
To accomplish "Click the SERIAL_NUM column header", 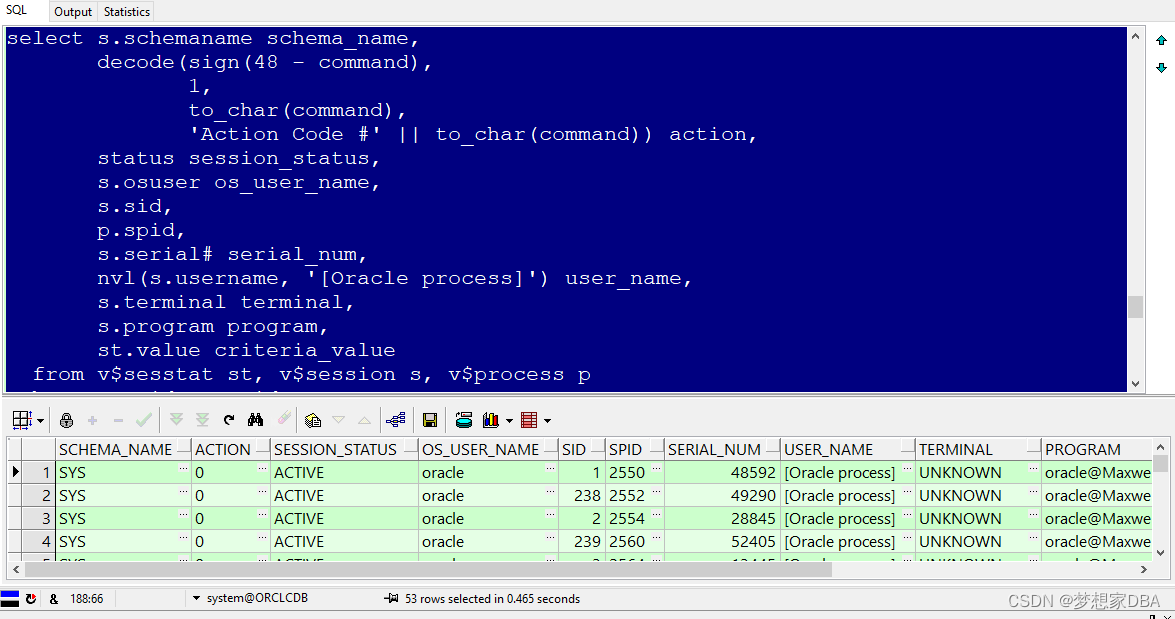I will coord(722,450).
